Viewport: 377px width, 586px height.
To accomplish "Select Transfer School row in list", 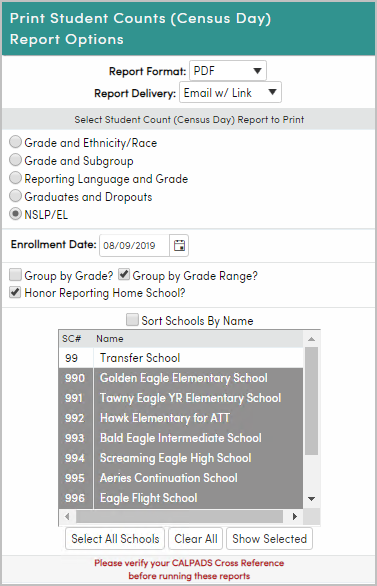I will pos(181,358).
